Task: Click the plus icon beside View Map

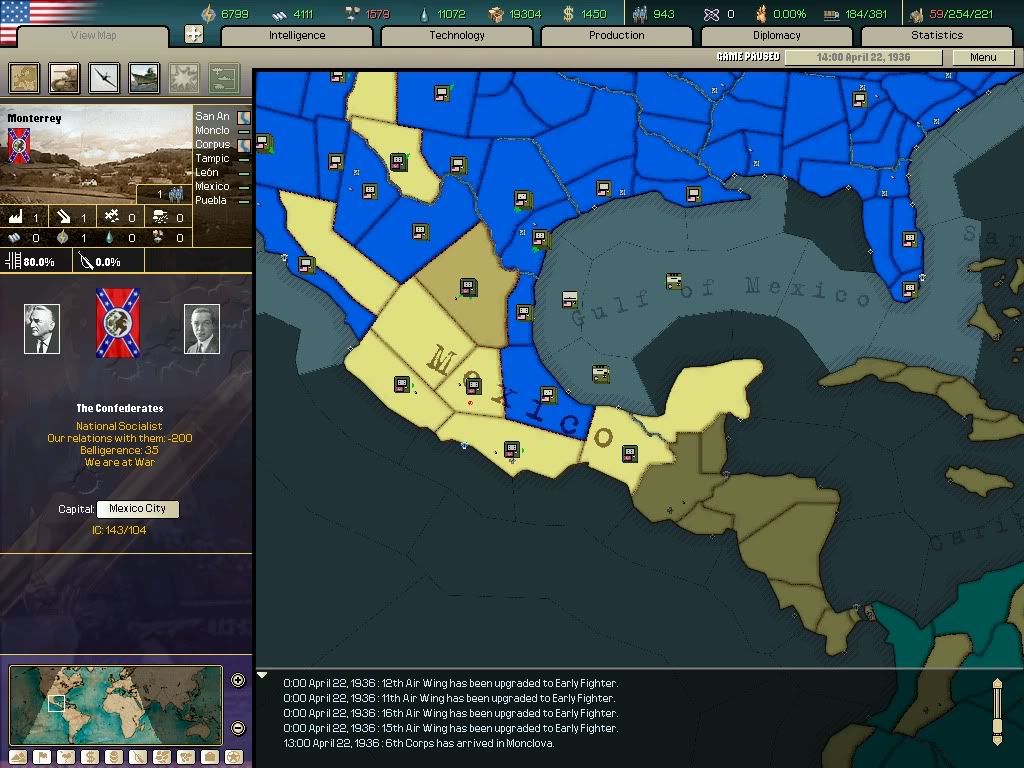Action: pos(194,34)
